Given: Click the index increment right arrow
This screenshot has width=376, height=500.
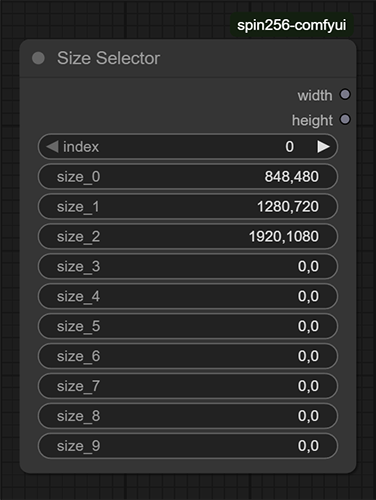Looking at the screenshot, I should coord(323,147).
